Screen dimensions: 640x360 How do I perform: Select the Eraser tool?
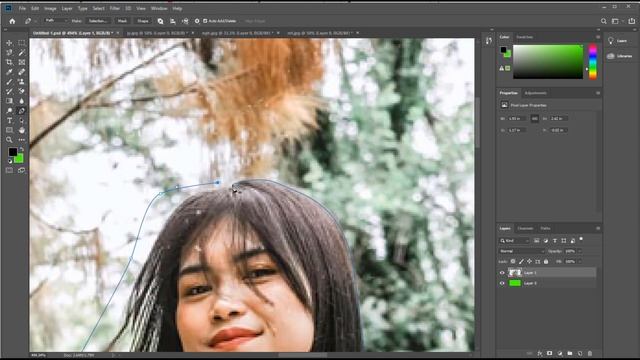point(22,91)
